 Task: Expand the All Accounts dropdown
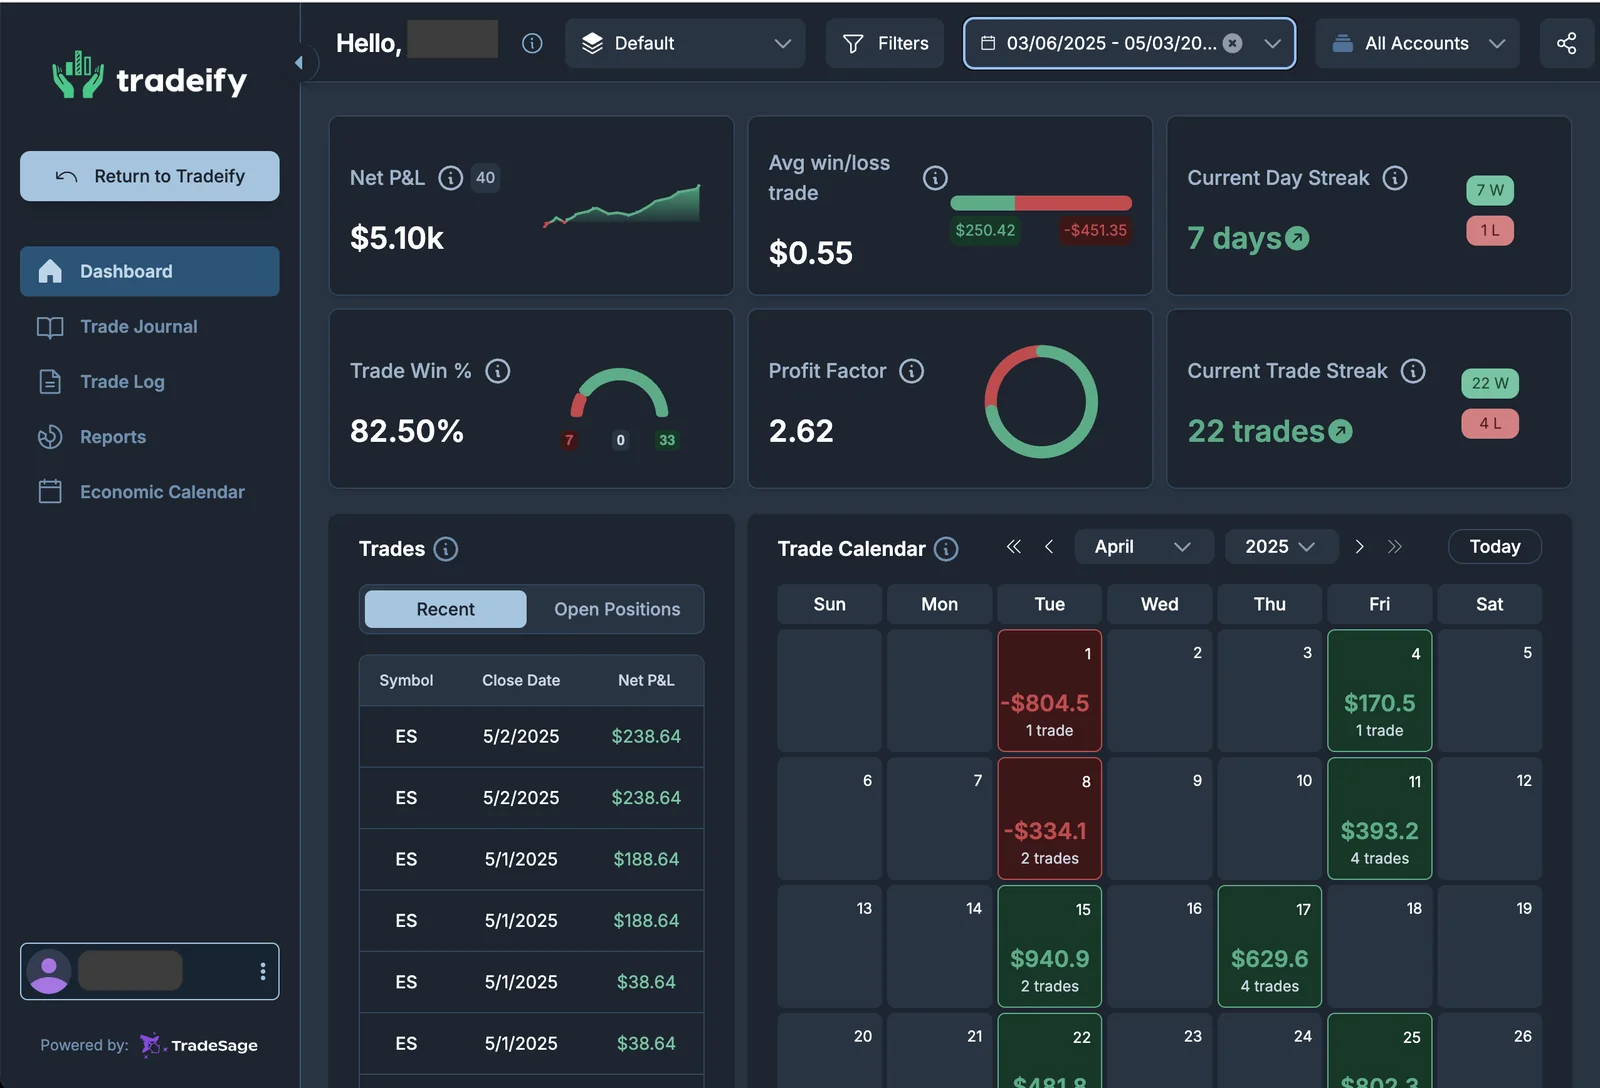click(1417, 43)
